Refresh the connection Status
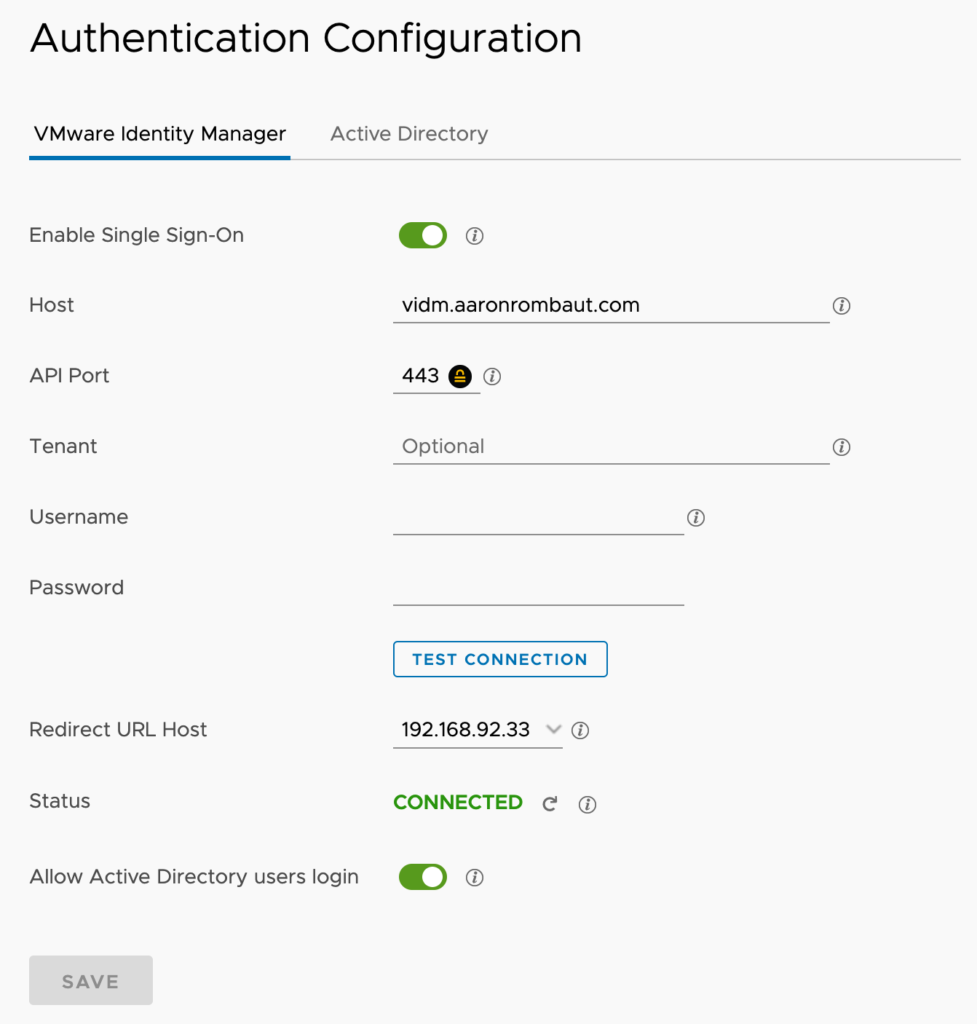Viewport: 977px width, 1024px height. click(x=549, y=804)
